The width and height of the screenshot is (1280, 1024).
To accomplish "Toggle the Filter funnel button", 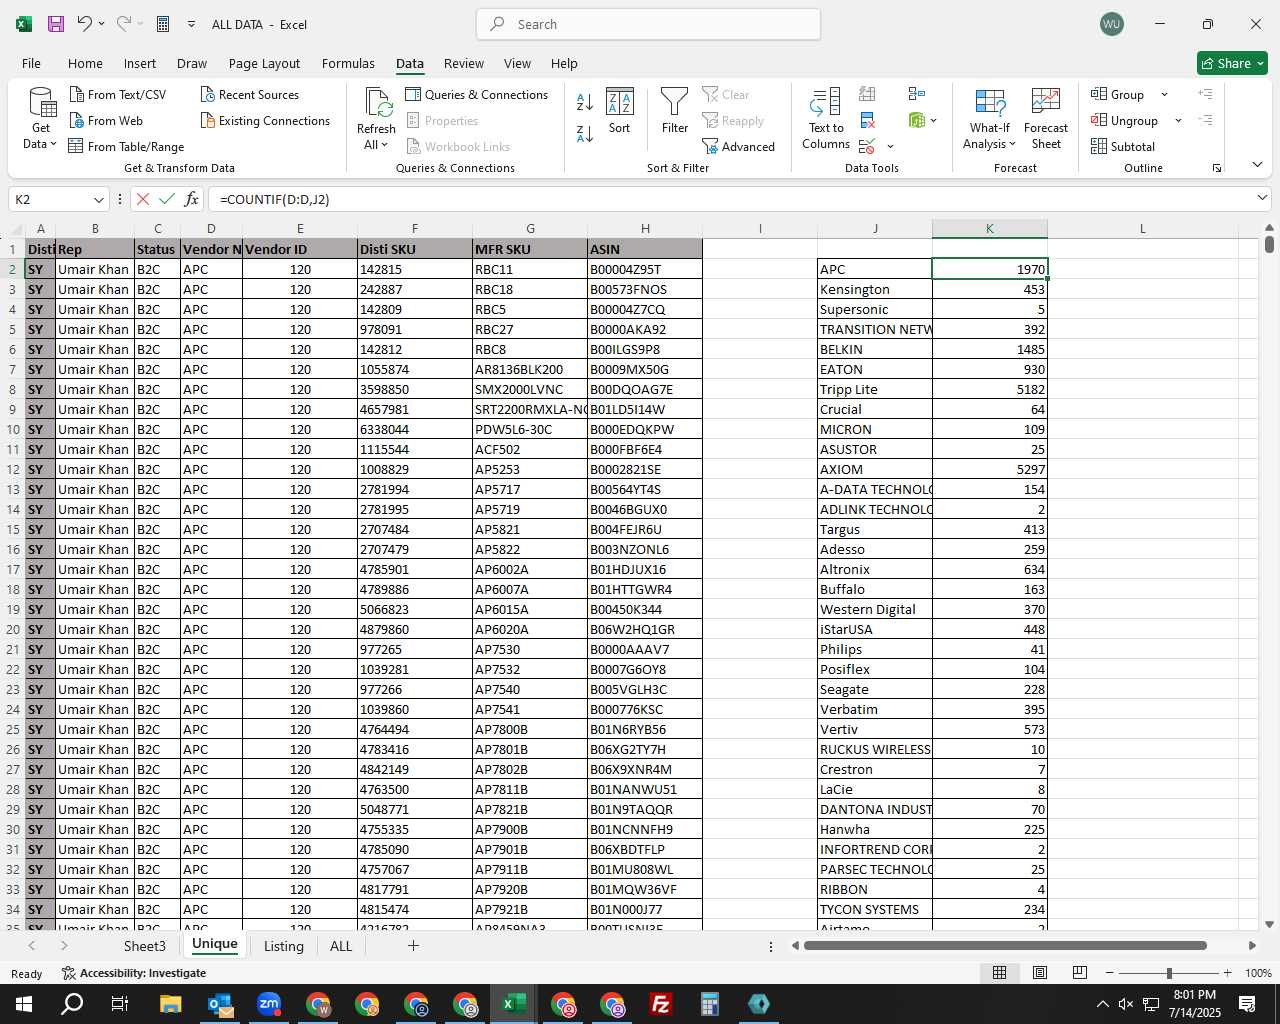I will [x=675, y=110].
